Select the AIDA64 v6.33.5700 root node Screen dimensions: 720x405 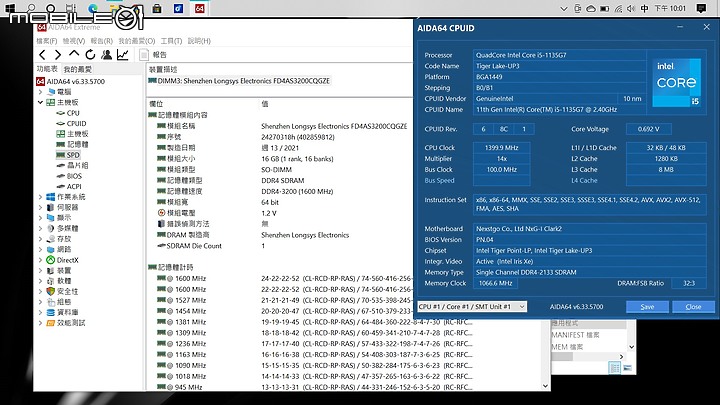pos(71,81)
